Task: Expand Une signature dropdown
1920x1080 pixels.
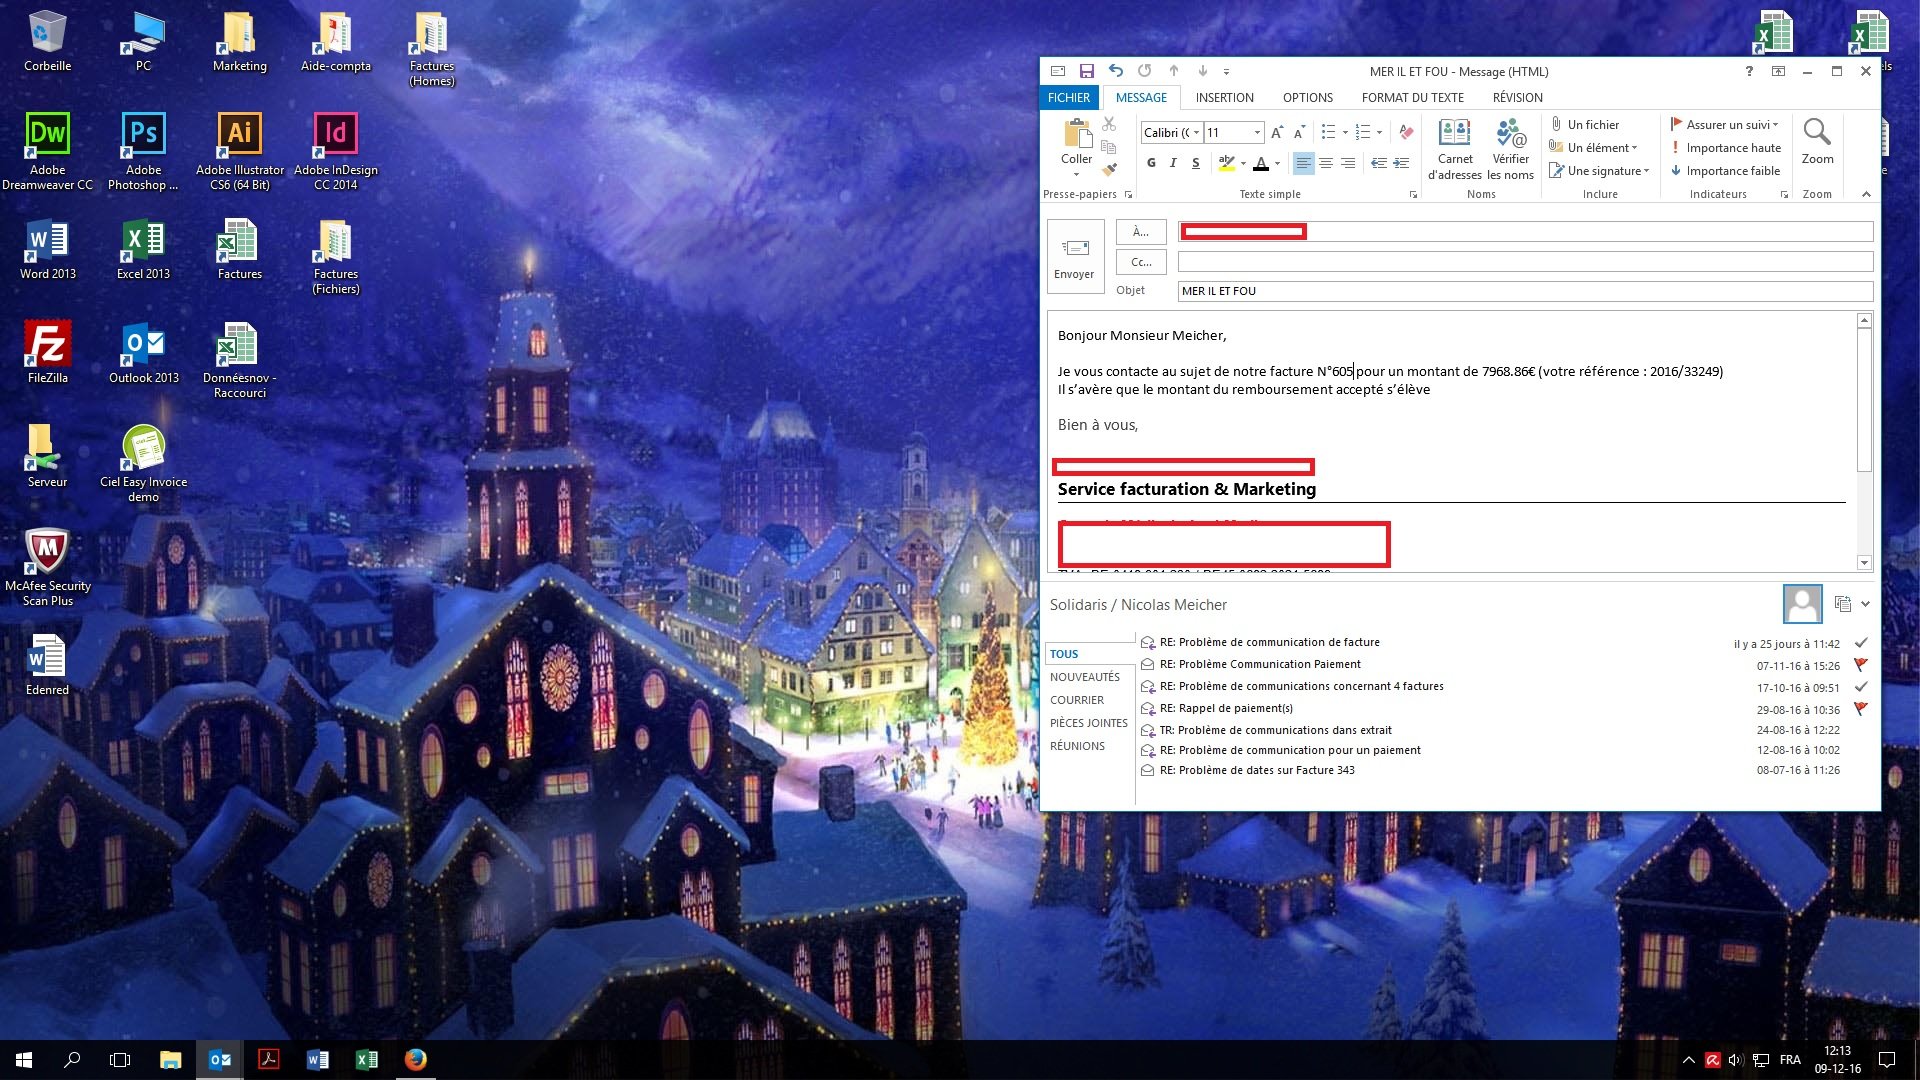Action: [1646, 171]
